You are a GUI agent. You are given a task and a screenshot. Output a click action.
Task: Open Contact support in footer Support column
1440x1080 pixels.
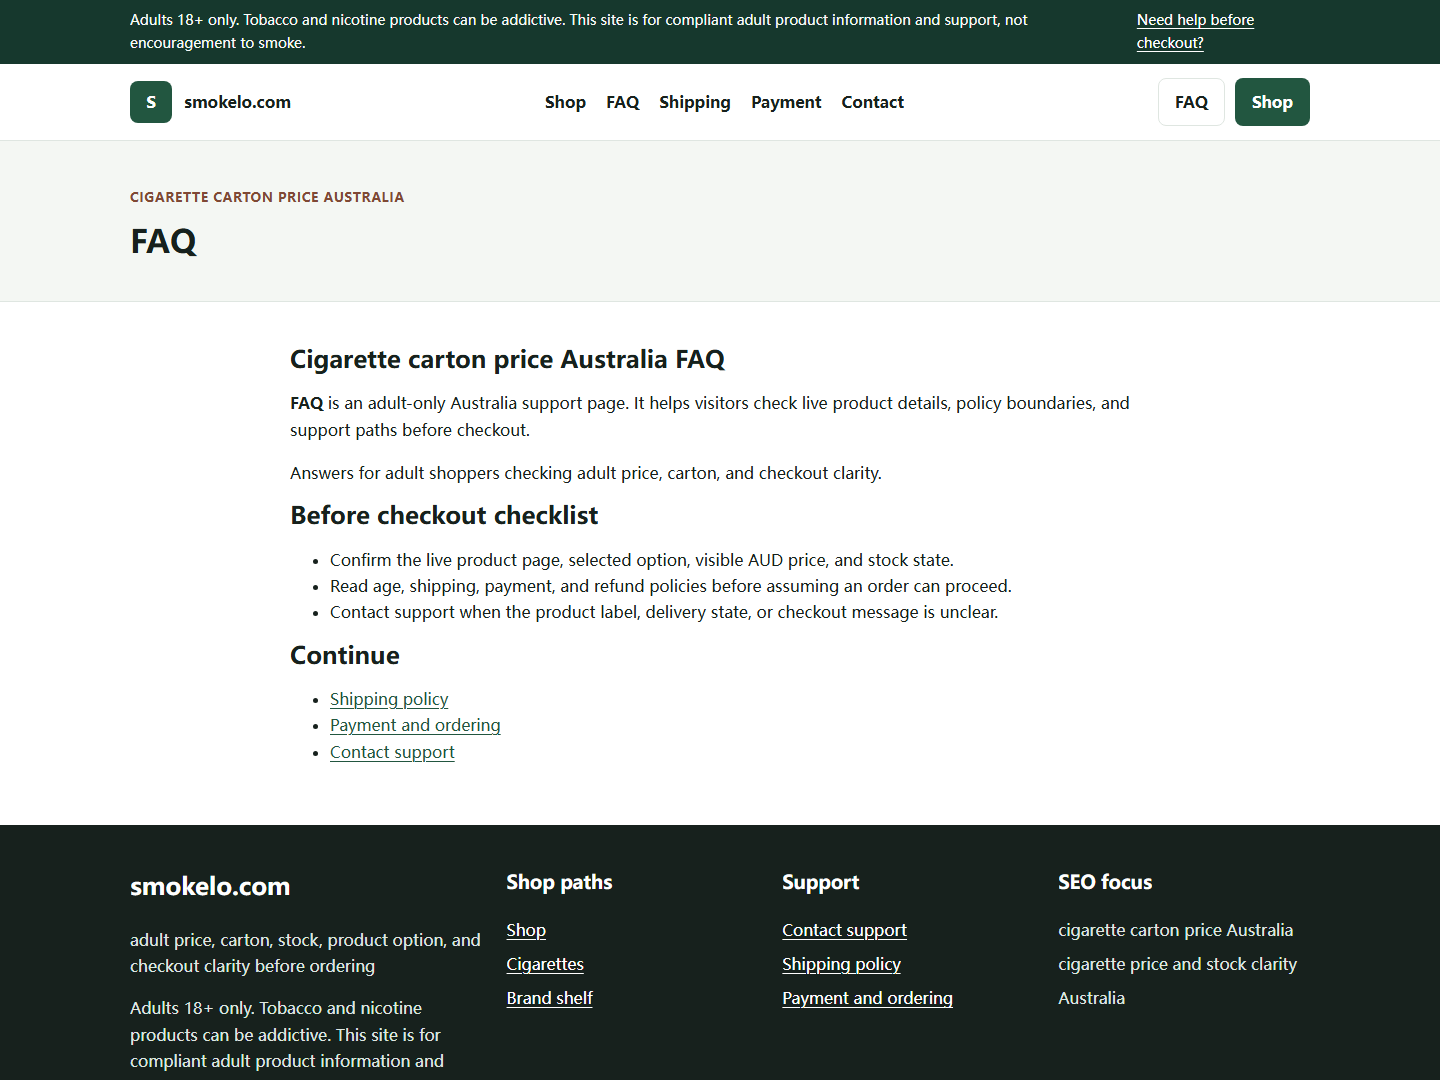[x=844, y=930]
